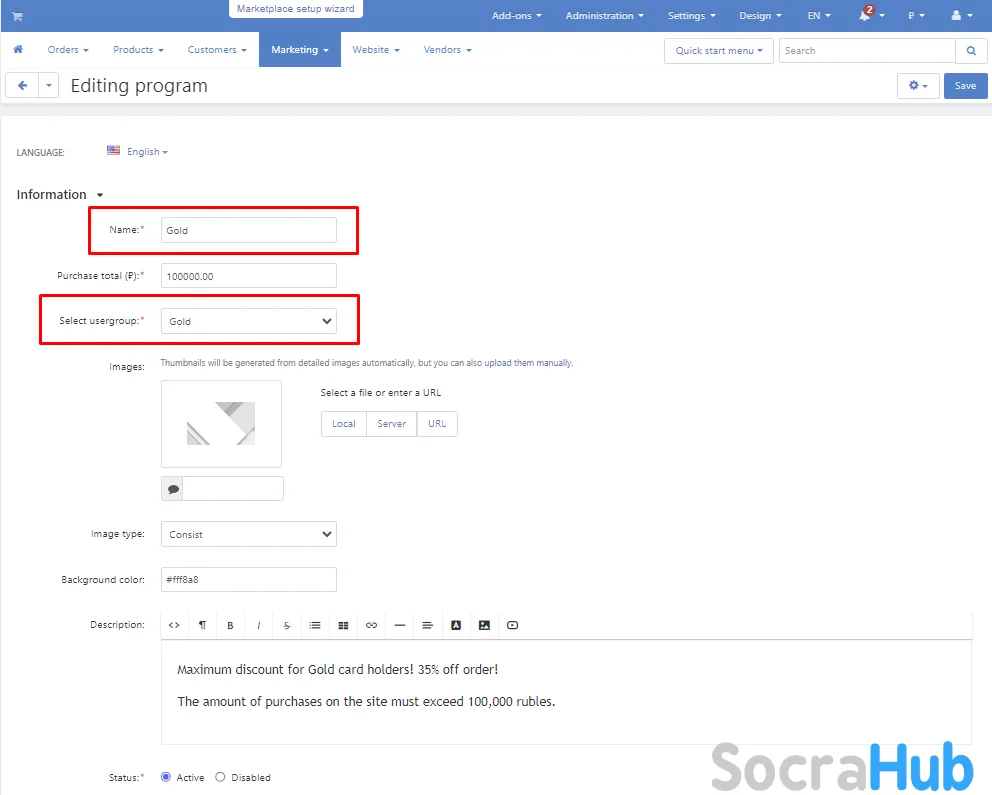The width and height of the screenshot is (992, 795).
Task: Click the image placeholder thumbnail
Action: click(x=221, y=424)
